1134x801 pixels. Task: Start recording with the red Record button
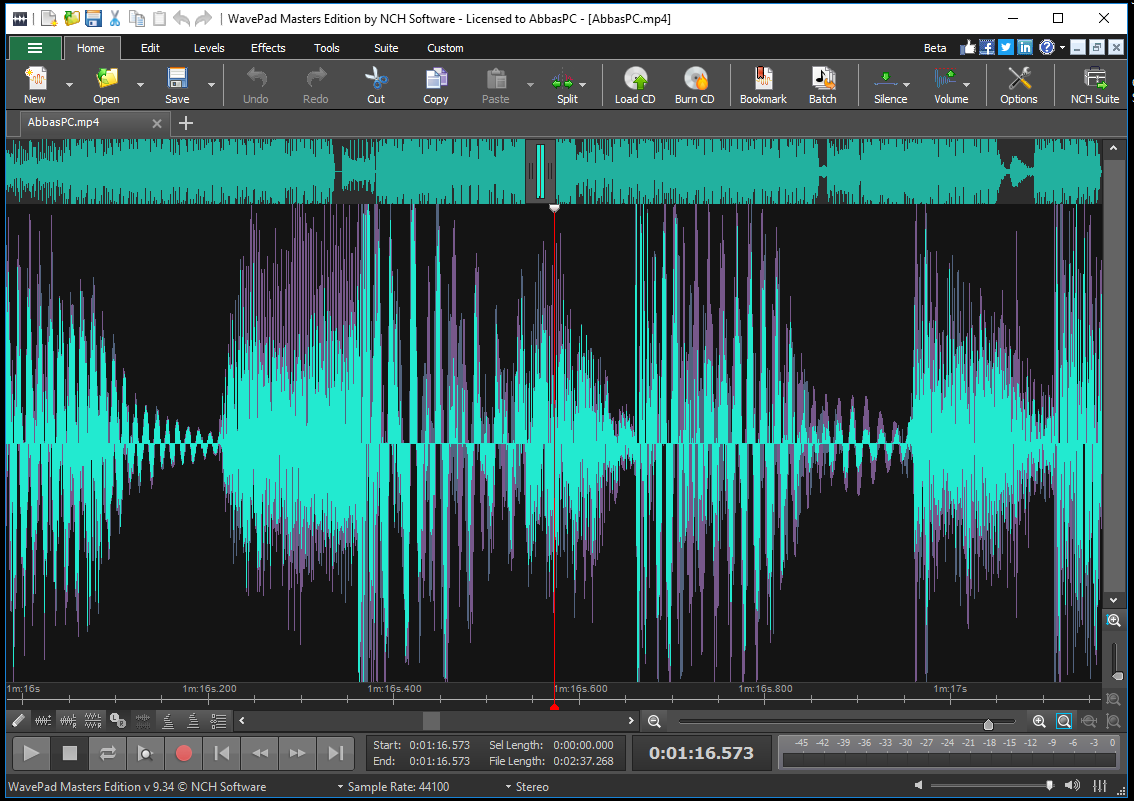tap(184, 753)
